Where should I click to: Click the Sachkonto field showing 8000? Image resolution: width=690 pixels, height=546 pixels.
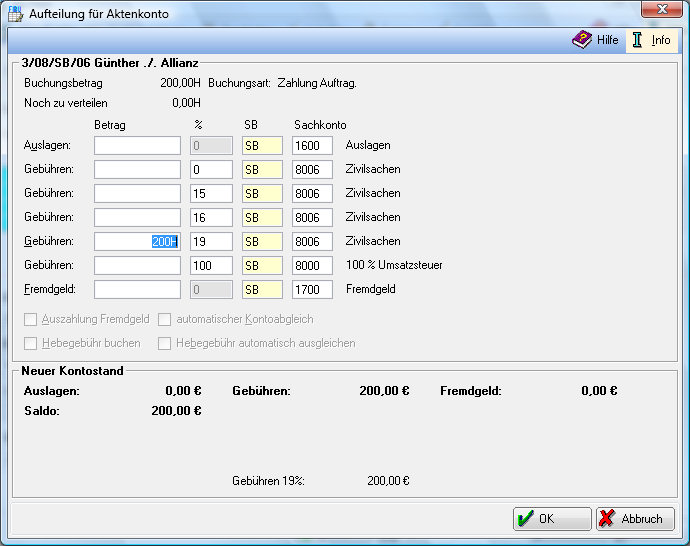click(x=312, y=265)
